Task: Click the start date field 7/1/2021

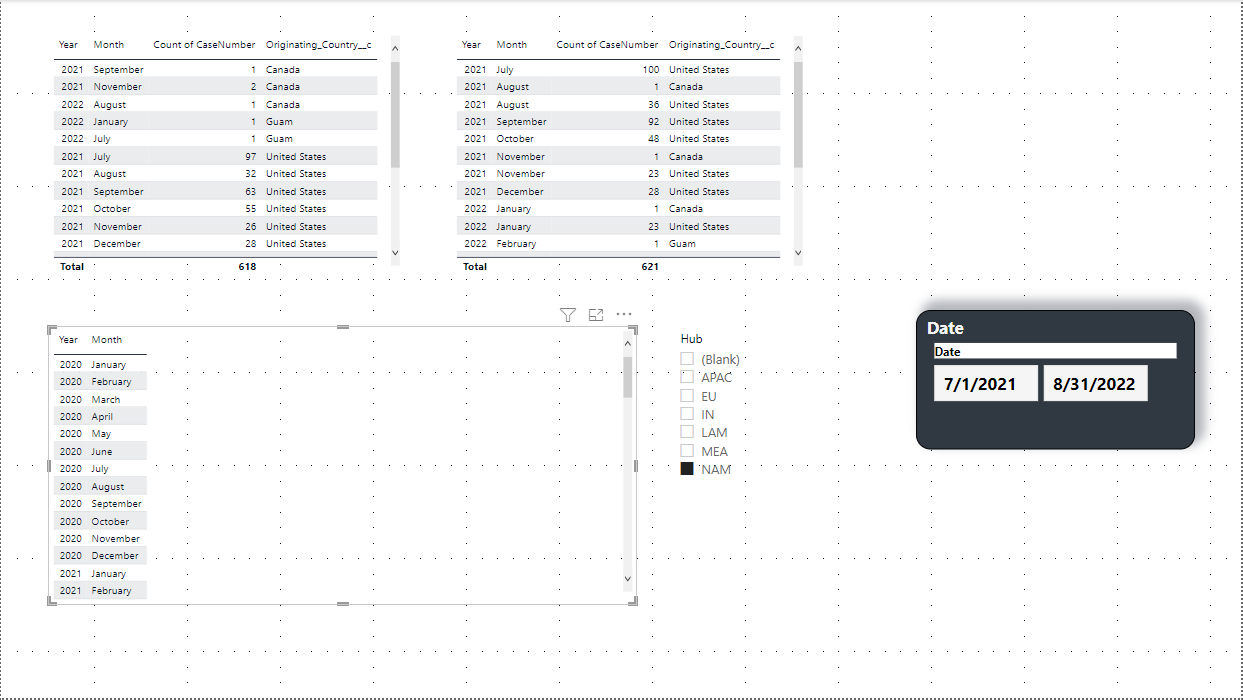Action: 986,383
